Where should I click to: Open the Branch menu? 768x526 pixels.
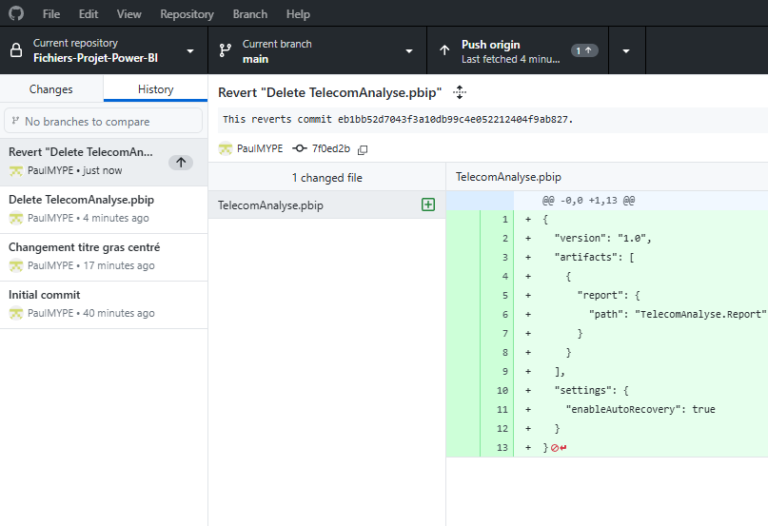(250, 14)
